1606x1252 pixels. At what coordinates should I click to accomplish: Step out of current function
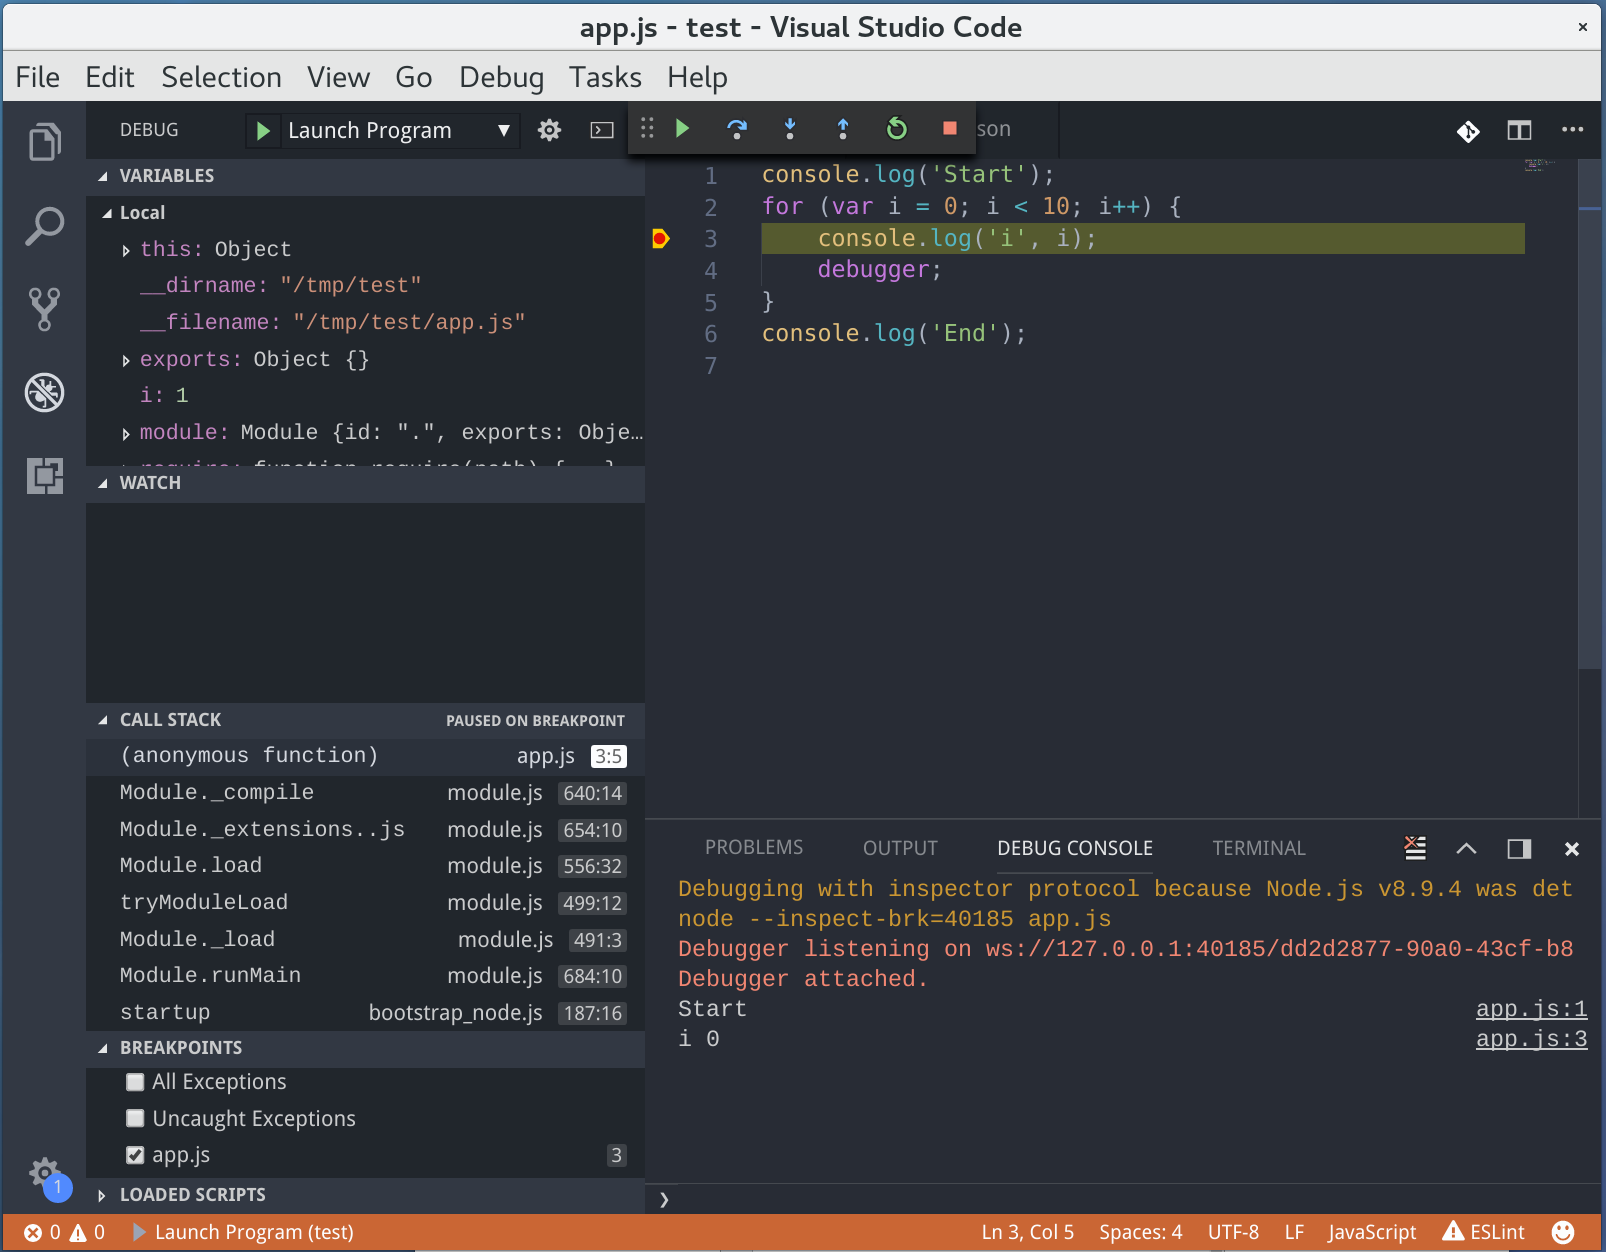click(843, 128)
